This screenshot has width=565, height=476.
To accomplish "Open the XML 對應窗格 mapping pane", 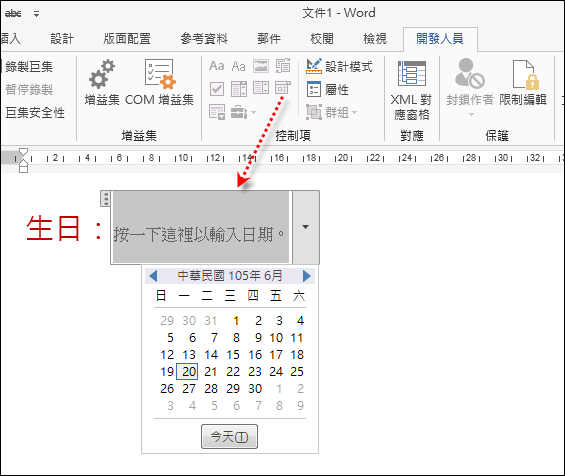I will [411, 90].
